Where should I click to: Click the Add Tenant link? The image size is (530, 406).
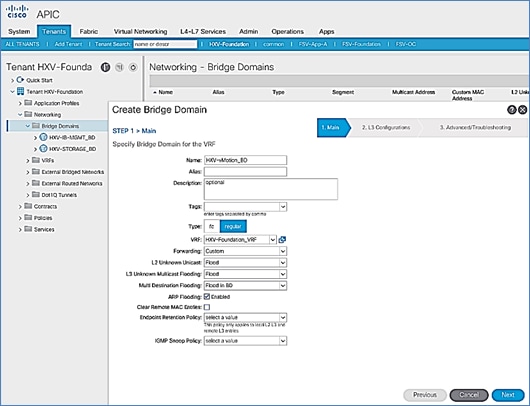68,44
